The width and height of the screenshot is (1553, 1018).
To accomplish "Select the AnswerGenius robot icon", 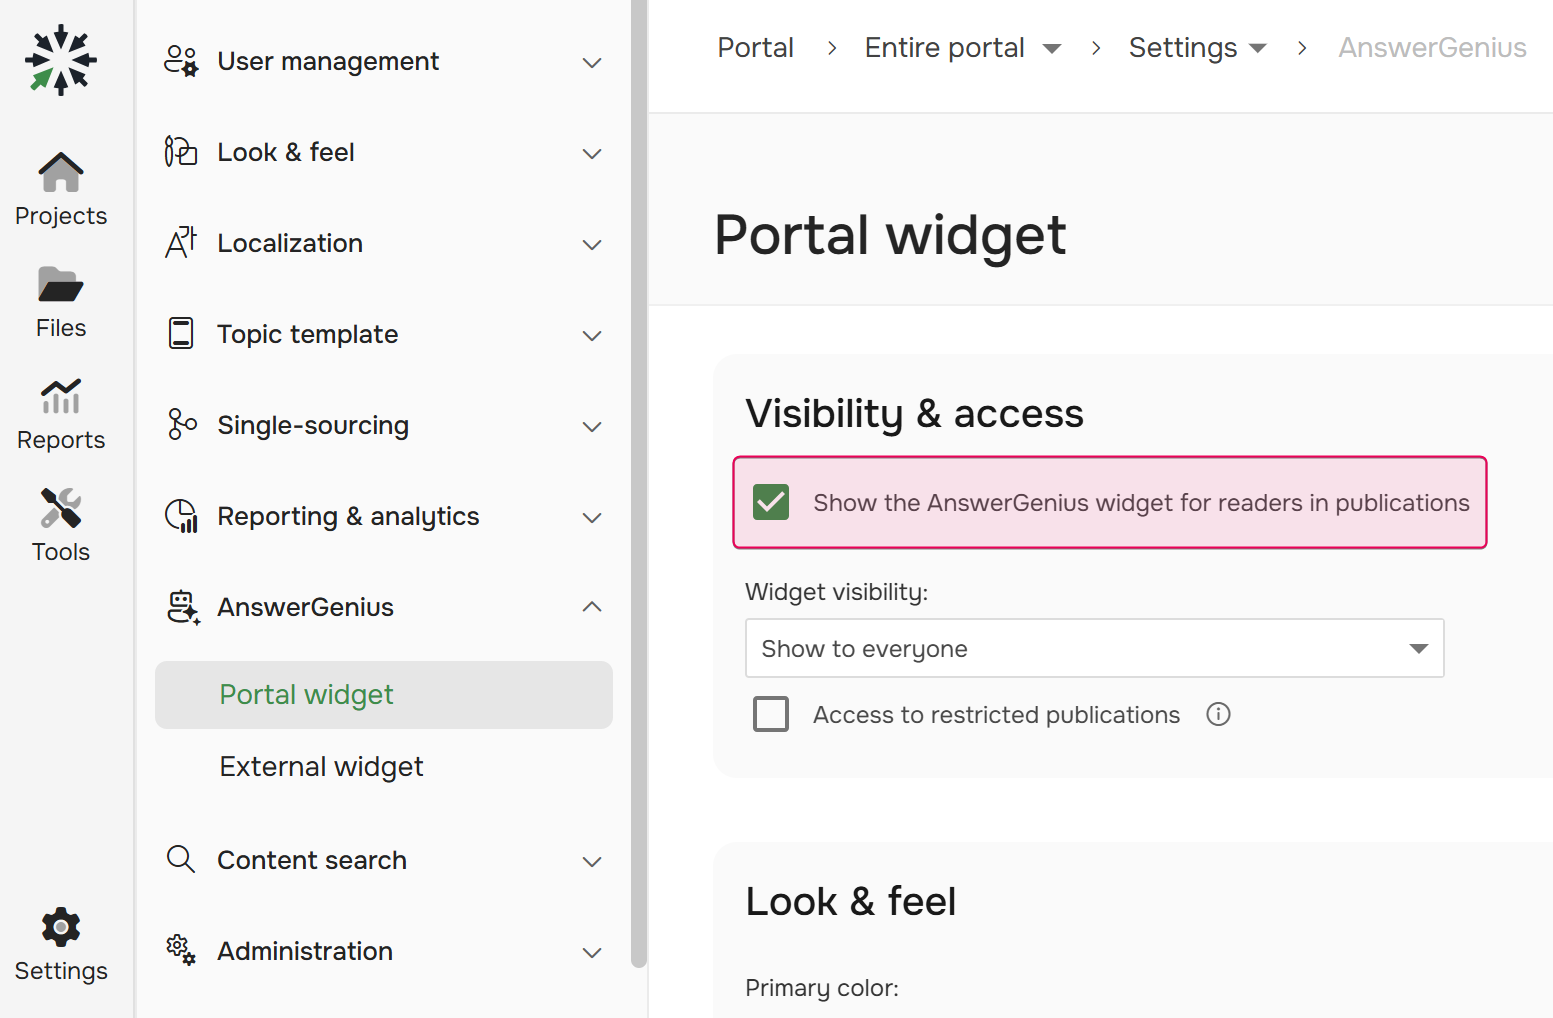I will (182, 607).
